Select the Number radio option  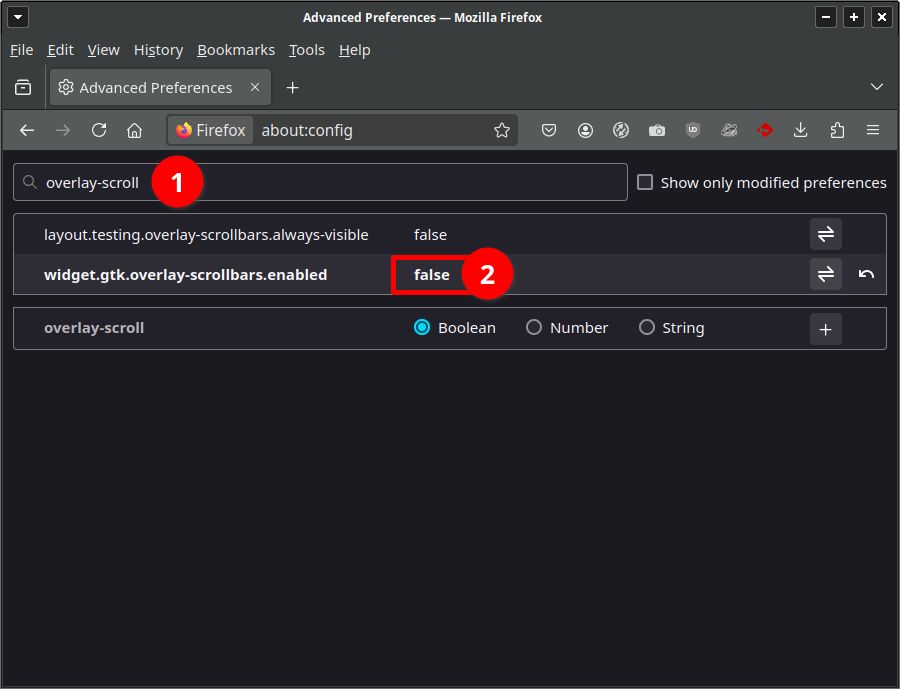click(534, 327)
